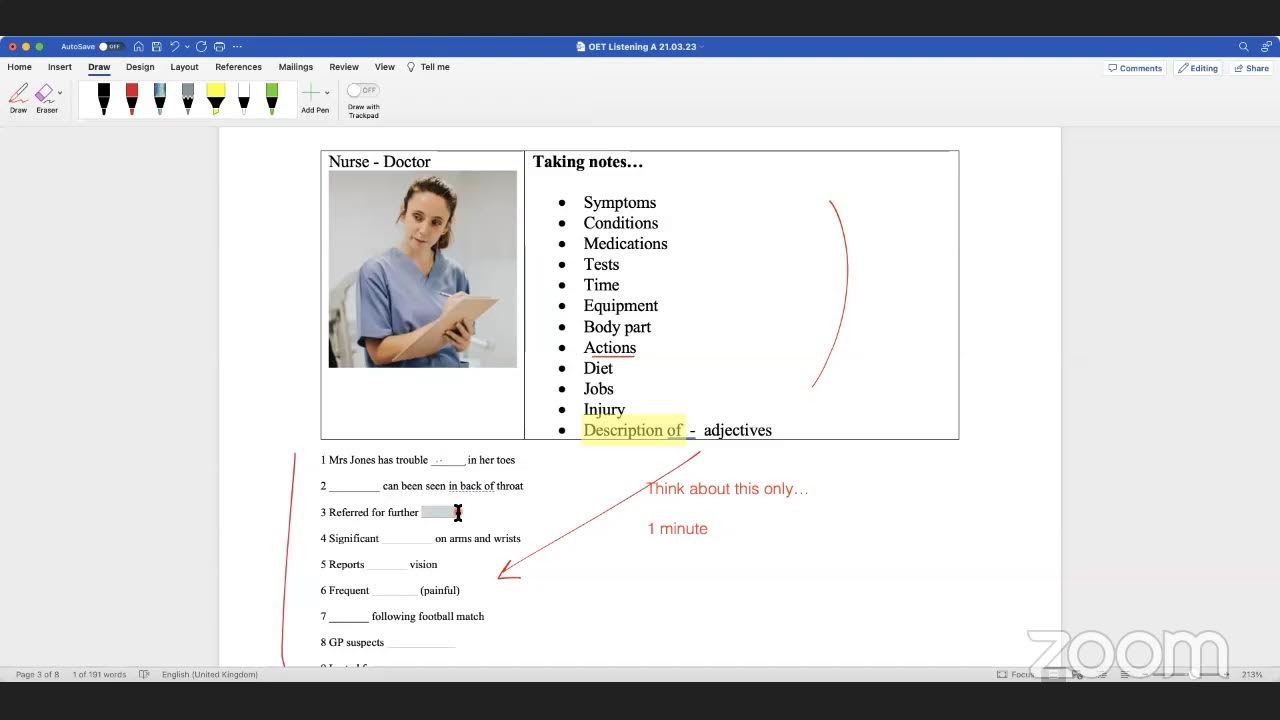Expand the Add Pen dropdown arrow
The height and width of the screenshot is (720, 1280).
(x=327, y=93)
